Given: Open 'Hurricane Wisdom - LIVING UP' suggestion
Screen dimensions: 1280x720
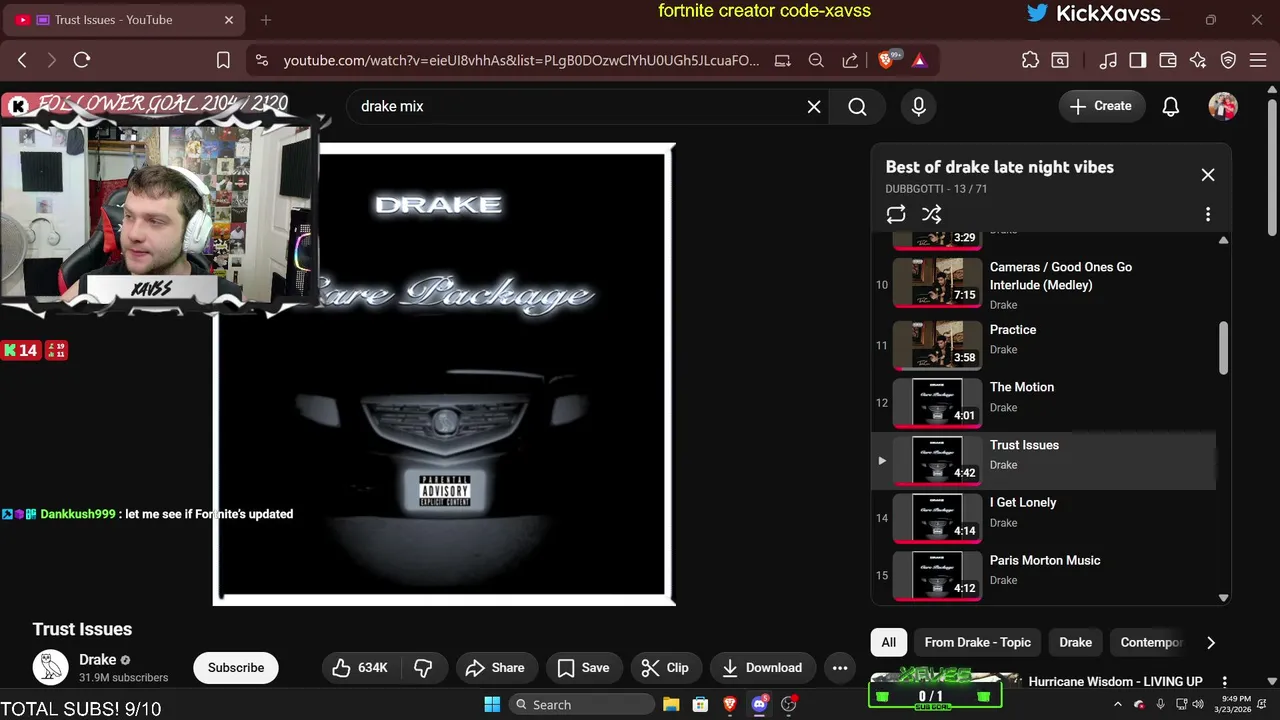Looking at the screenshot, I should pyautogui.click(x=1115, y=681).
